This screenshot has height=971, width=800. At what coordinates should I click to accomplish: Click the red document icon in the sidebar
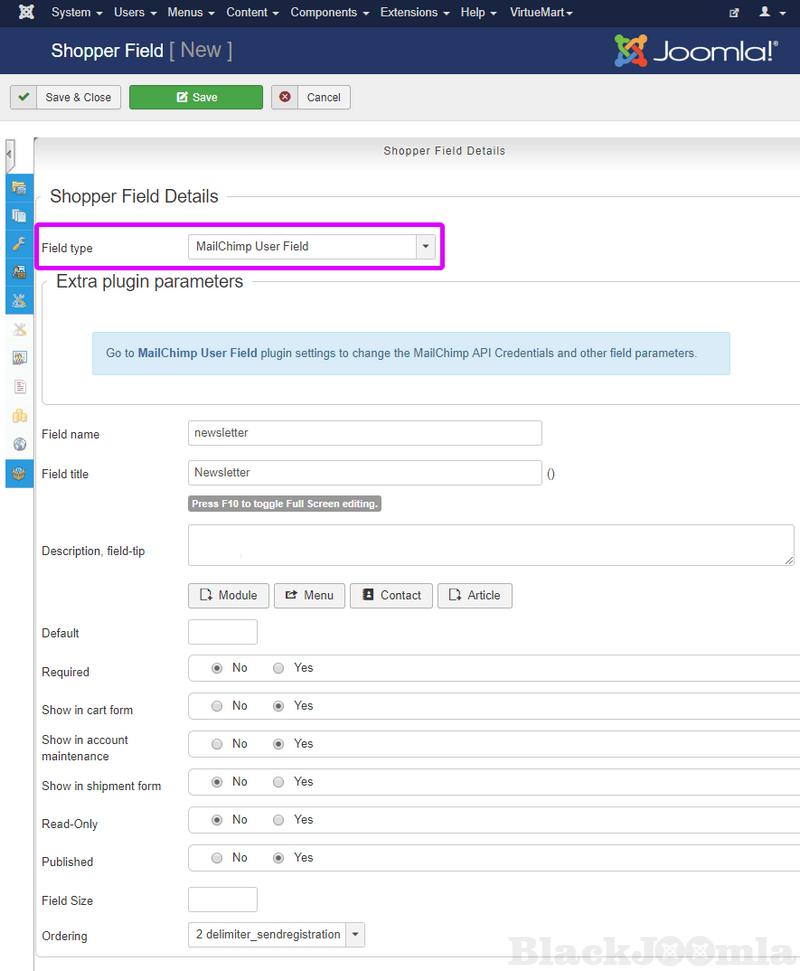point(19,387)
